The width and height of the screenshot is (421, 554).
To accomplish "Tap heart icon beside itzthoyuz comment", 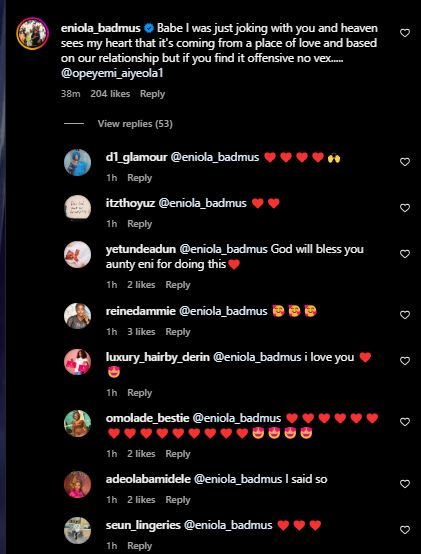I will pyautogui.click(x=405, y=208).
